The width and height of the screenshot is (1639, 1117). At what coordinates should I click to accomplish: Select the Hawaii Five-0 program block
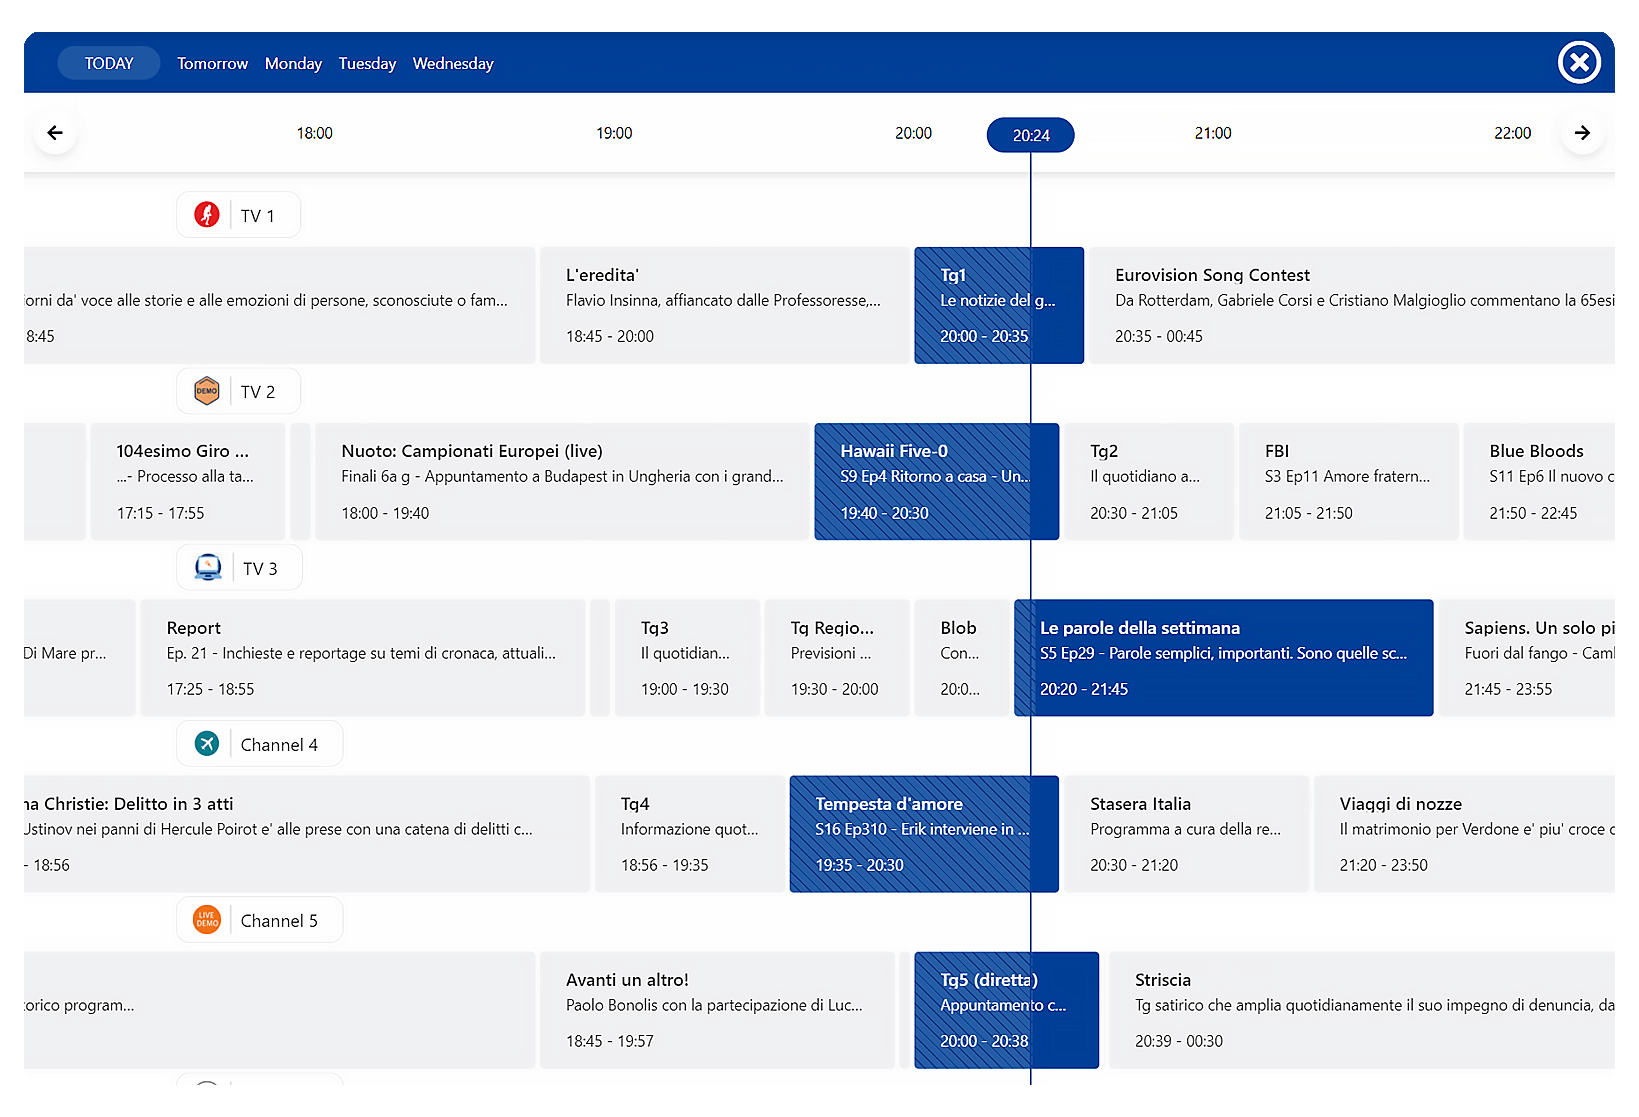[x=937, y=482]
